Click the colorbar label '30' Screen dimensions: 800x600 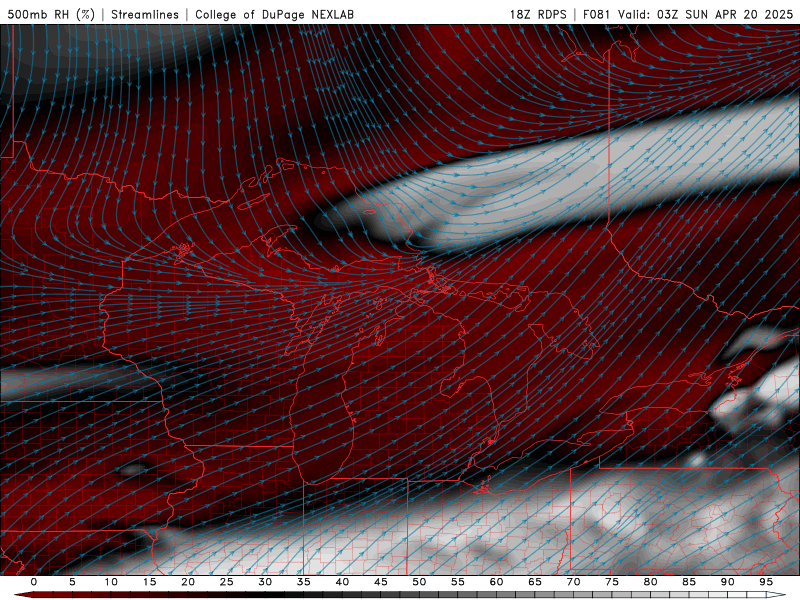coord(265,582)
